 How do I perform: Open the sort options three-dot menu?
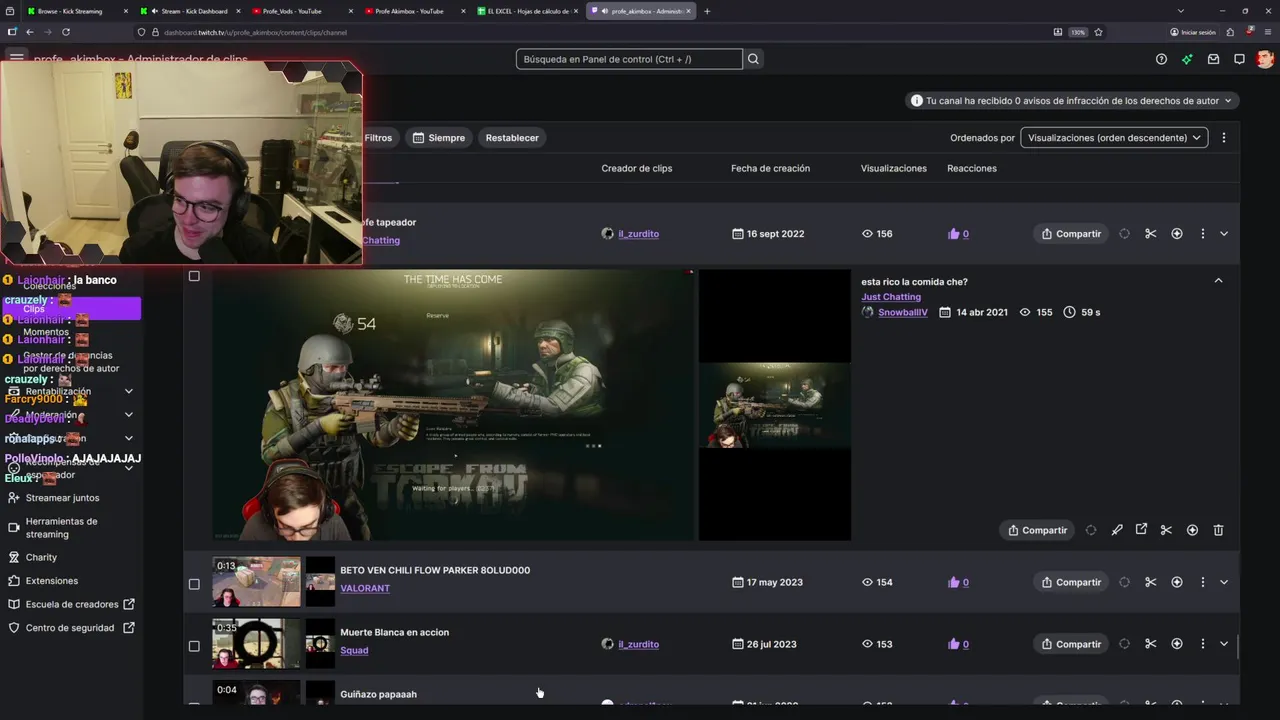(1223, 138)
